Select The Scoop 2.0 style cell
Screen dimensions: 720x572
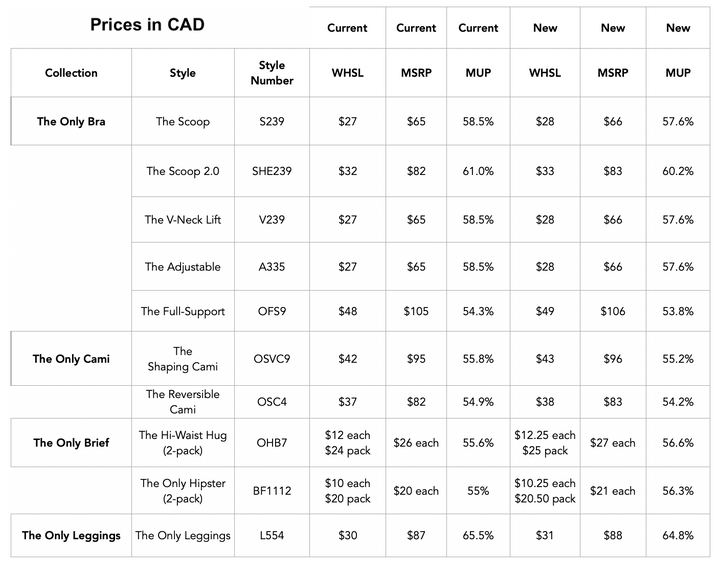pos(182,171)
